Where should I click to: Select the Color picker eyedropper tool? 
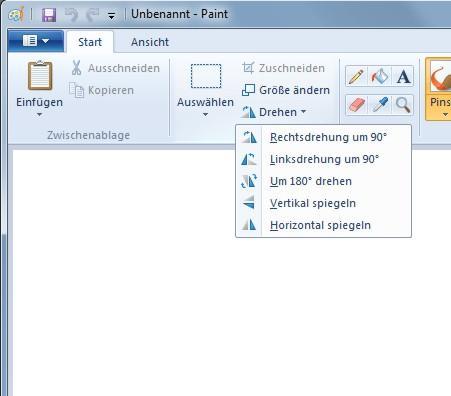[379, 105]
